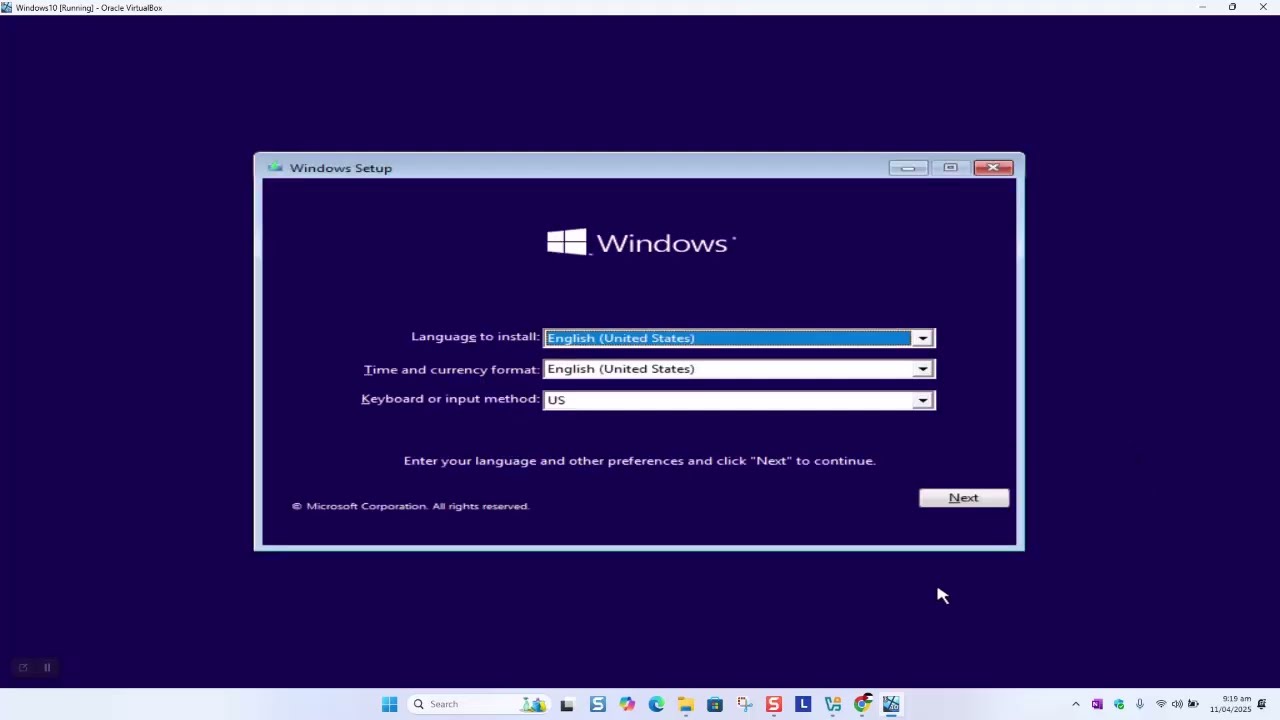Open network Wi-Fi tray settings
Viewport: 1280px width, 720px height.
point(1161,704)
